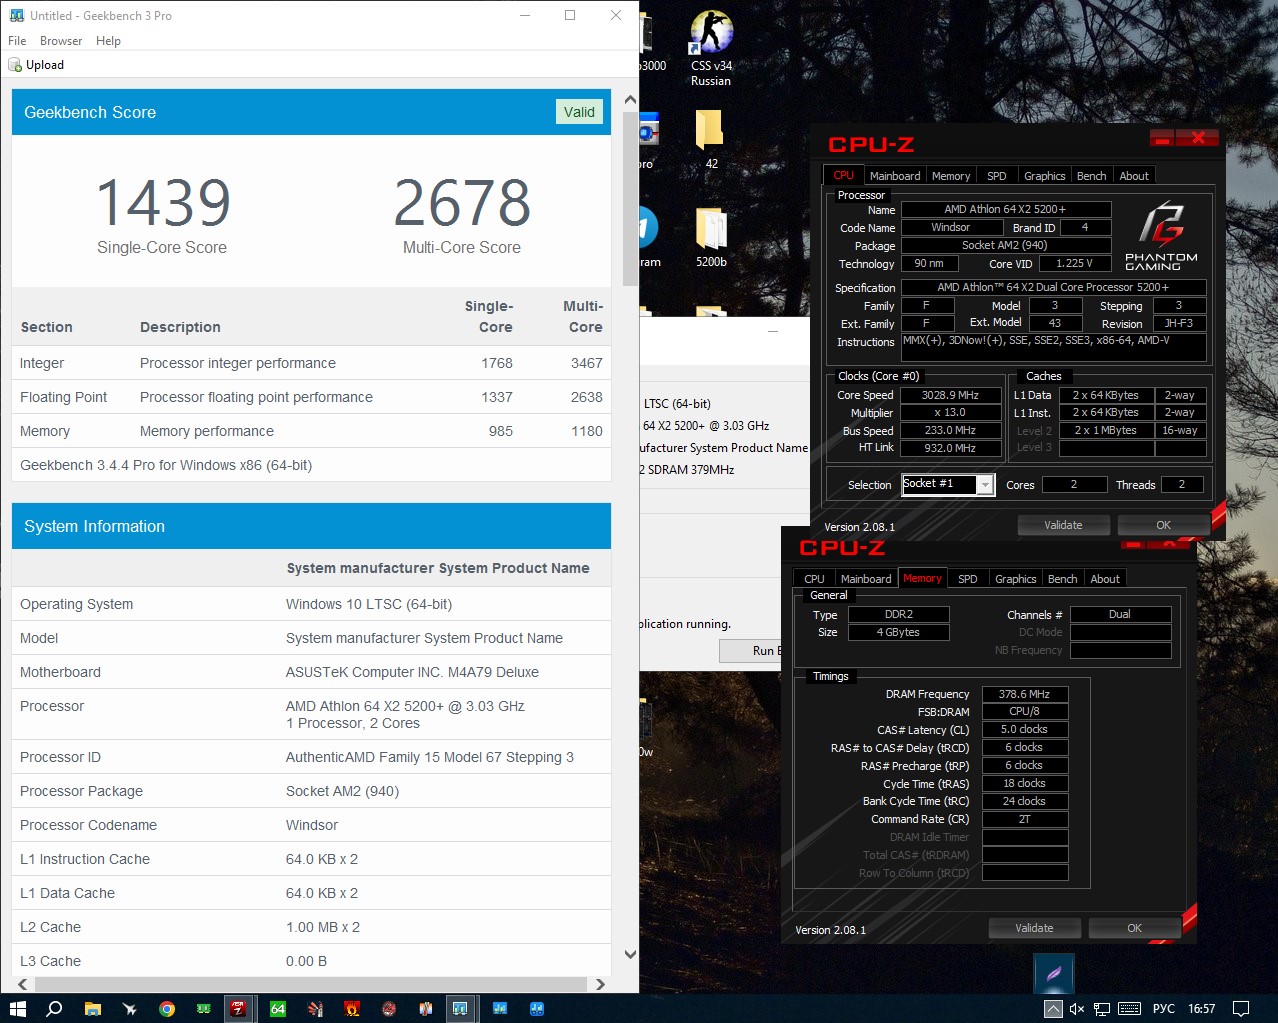Click the Geekbench app icon in title bar
Screen dimensions: 1278x1023
coord(16,15)
